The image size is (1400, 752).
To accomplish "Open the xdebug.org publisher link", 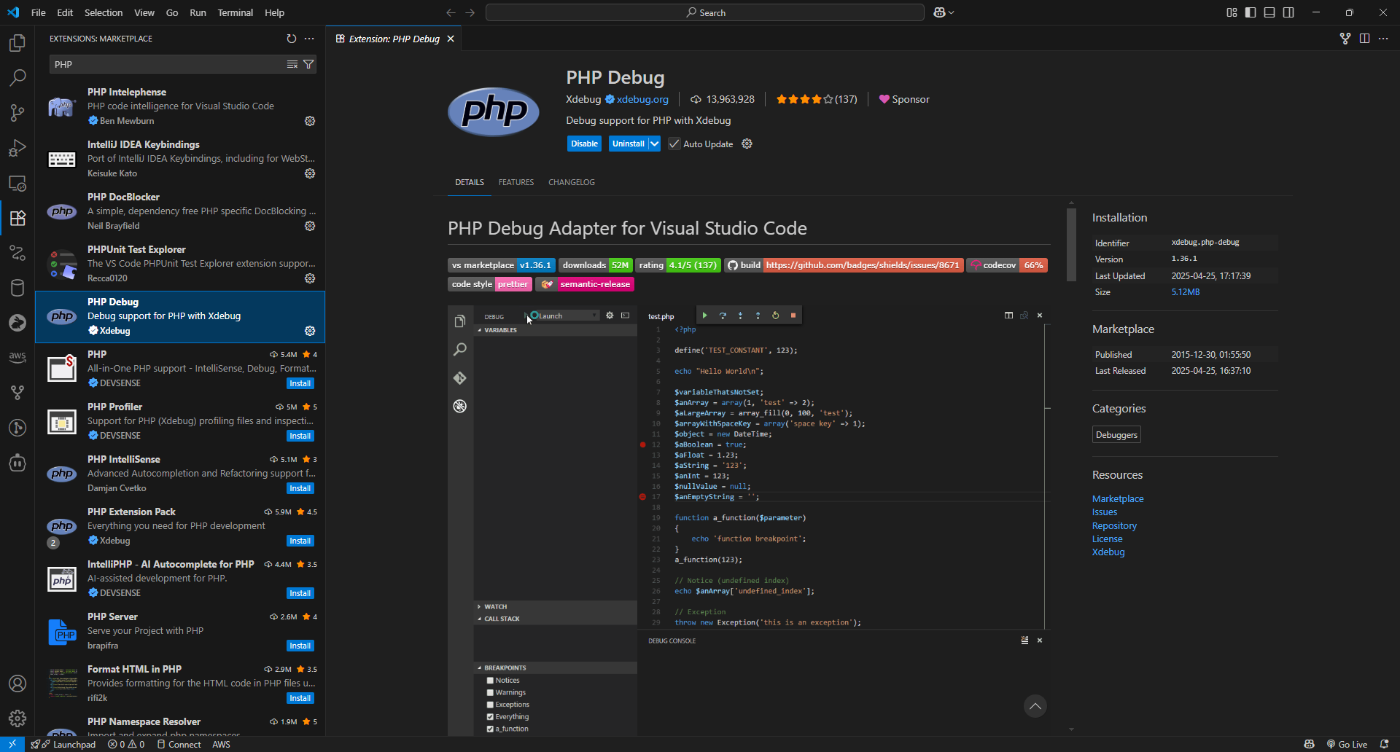I will (642, 100).
